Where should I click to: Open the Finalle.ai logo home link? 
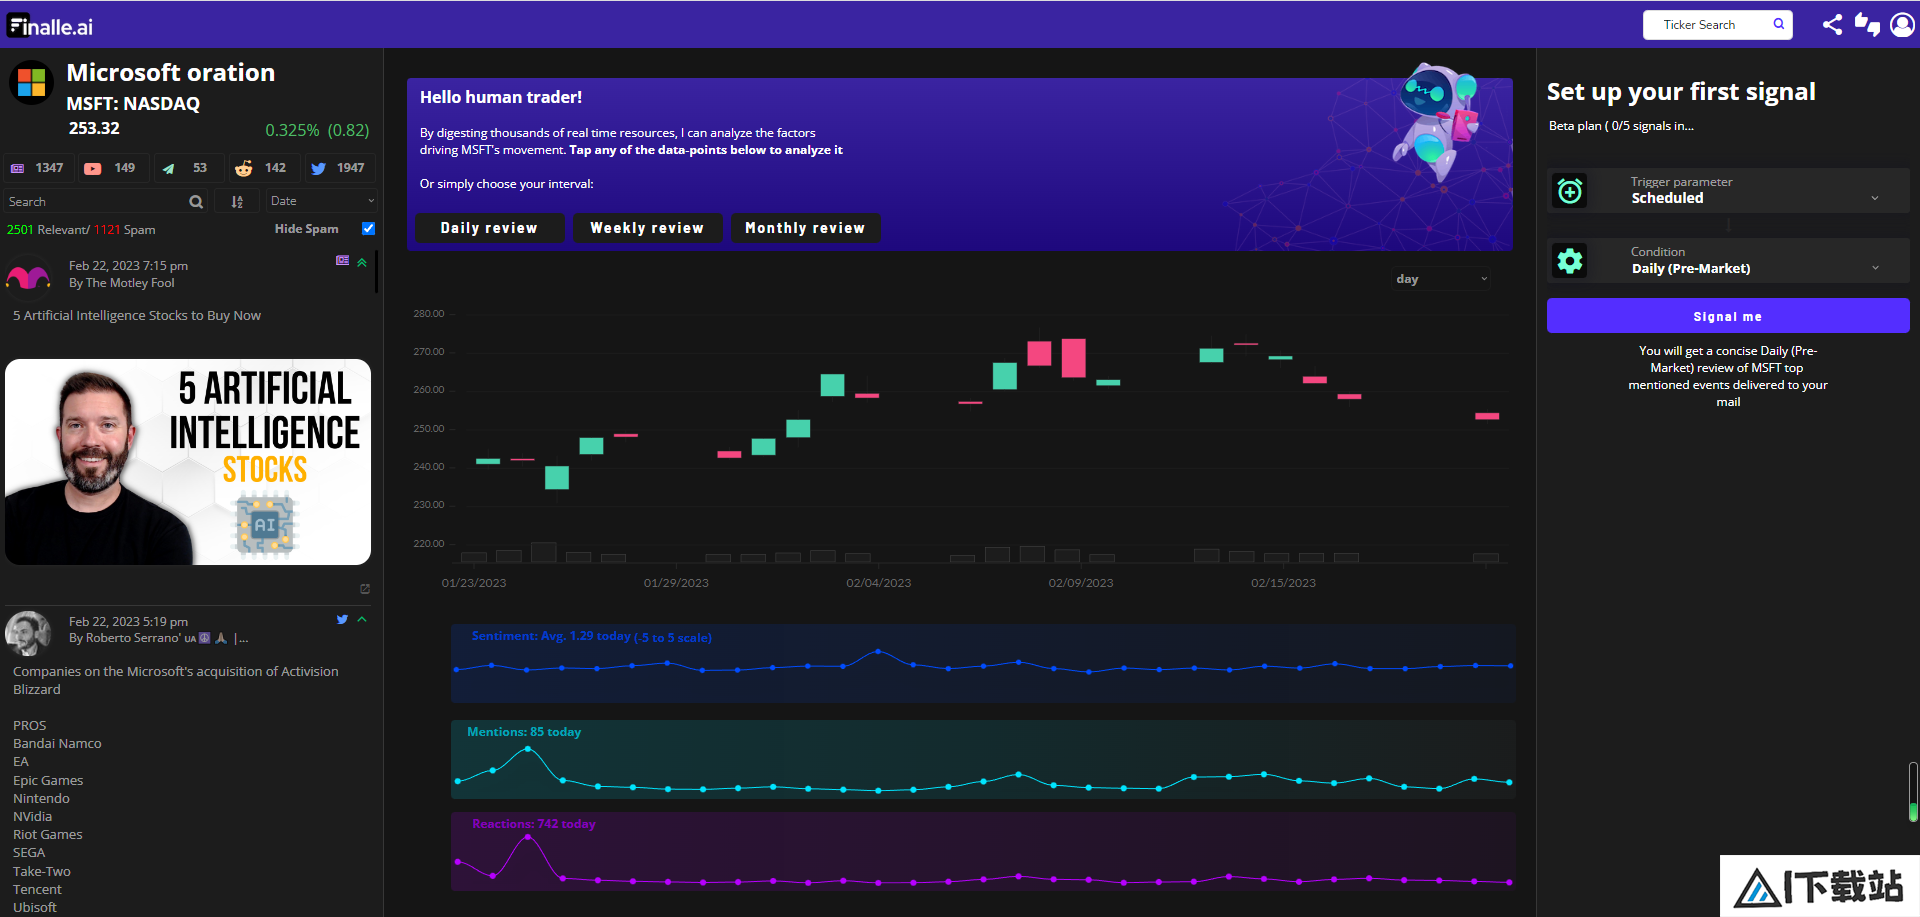tap(50, 26)
